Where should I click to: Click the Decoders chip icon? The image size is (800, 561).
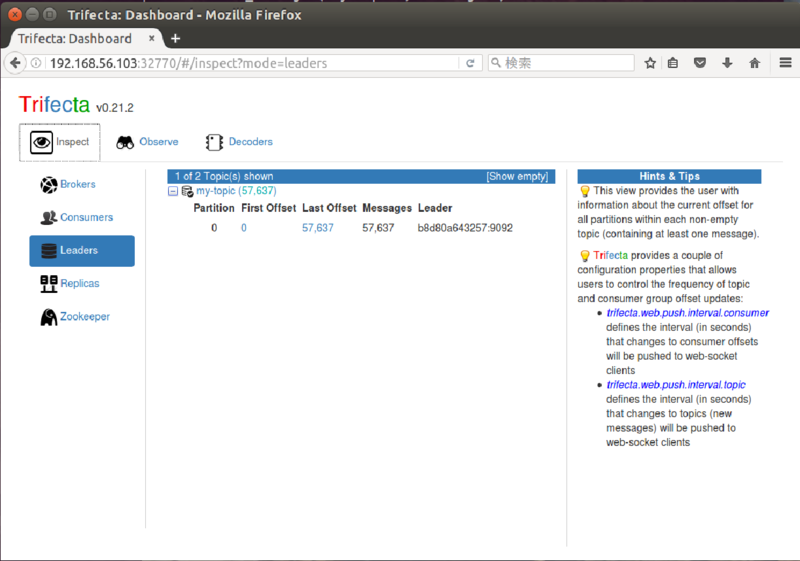click(214, 142)
